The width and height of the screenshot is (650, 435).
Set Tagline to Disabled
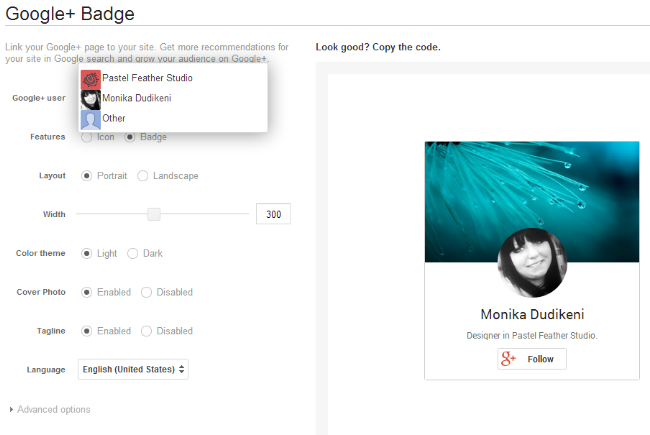click(x=146, y=331)
